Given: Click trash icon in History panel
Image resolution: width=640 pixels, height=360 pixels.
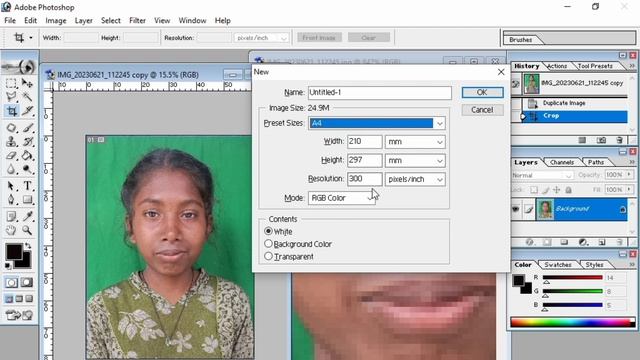Looking at the screenshot, I should tap(620, 140).
